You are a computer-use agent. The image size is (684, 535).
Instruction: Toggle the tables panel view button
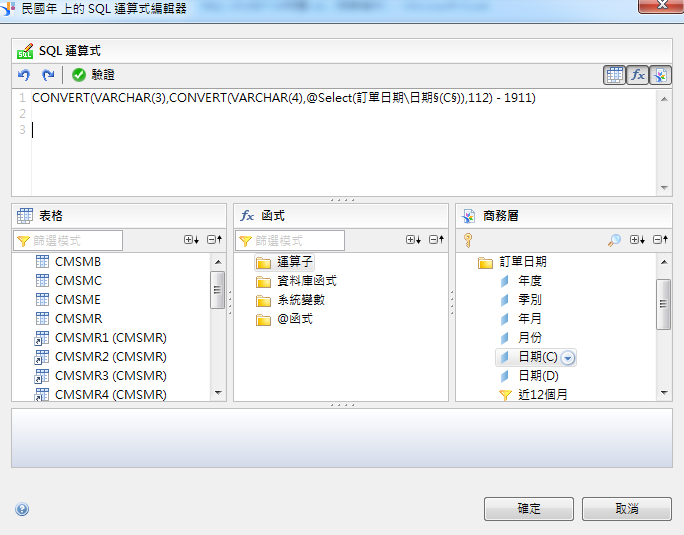click(x=615, y=75)
